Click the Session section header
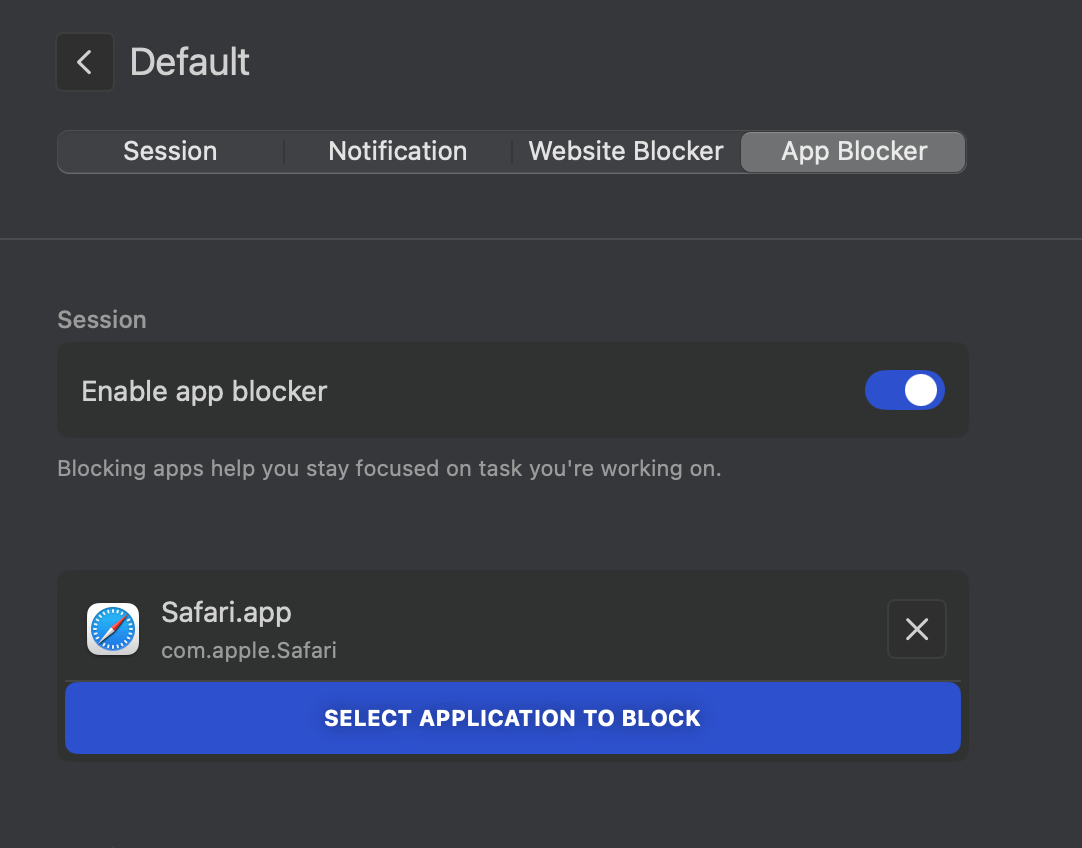The height and width of the screenshot is (848, 1082). [x=102, y=320]
